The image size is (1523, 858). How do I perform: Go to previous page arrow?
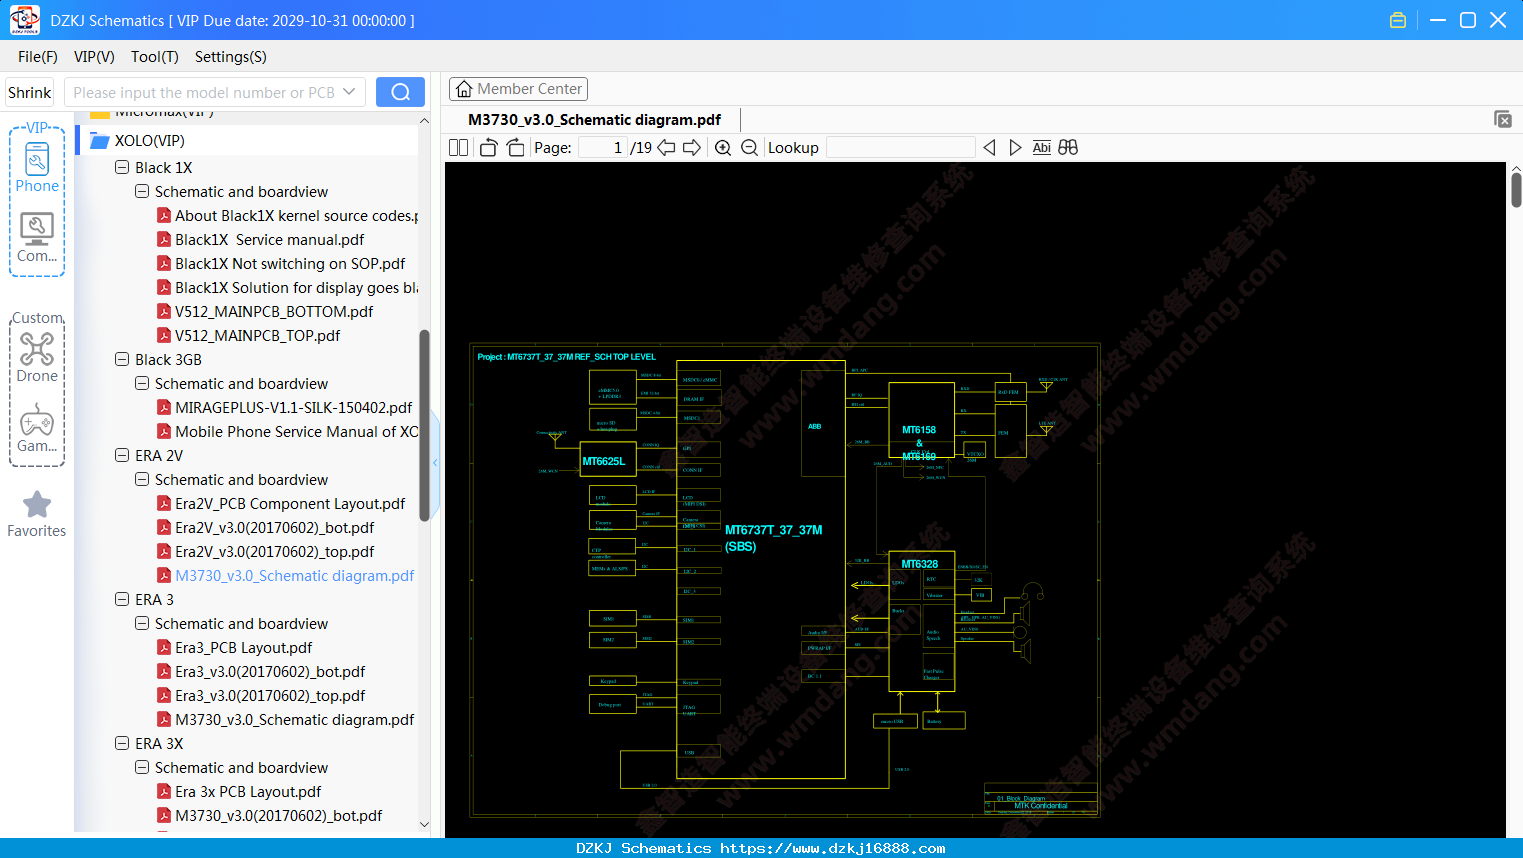coord(666,148)
